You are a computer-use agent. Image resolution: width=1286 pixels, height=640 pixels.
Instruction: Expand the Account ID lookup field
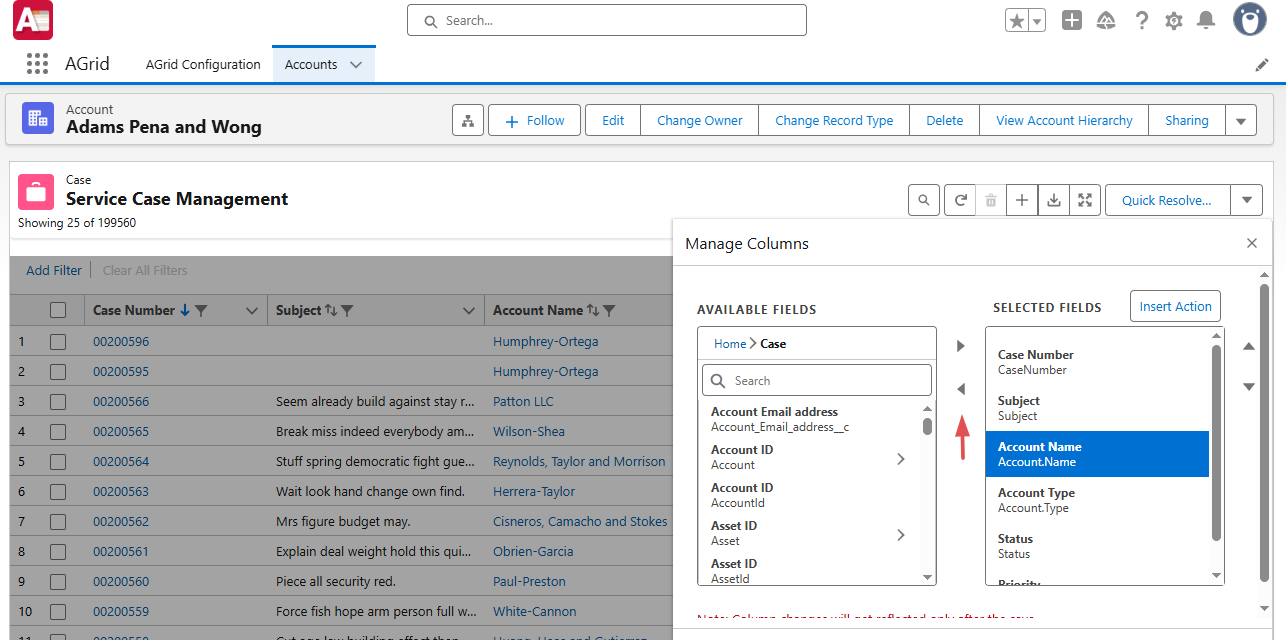click(901, 459)
